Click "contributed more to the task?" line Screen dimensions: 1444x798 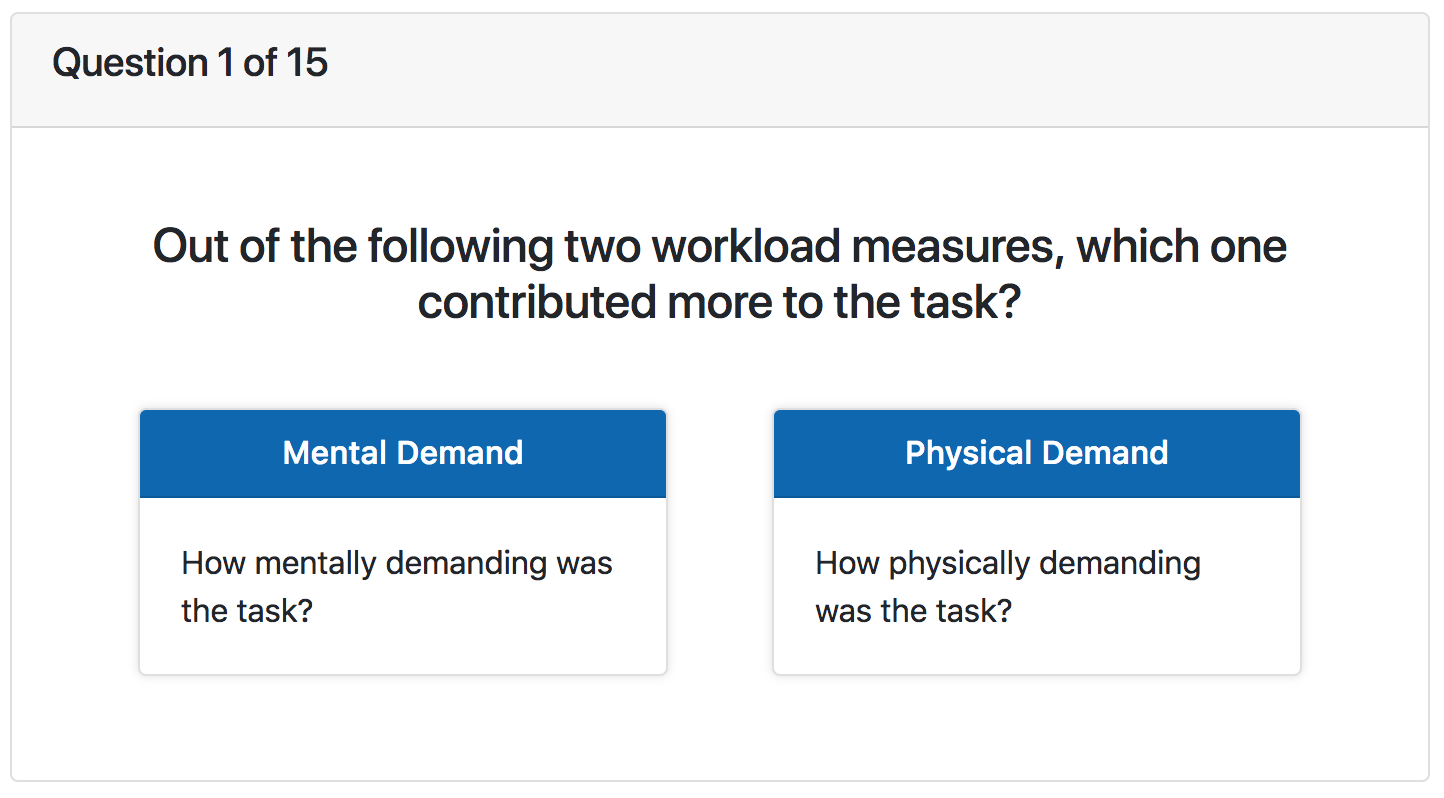pos(720,302)
